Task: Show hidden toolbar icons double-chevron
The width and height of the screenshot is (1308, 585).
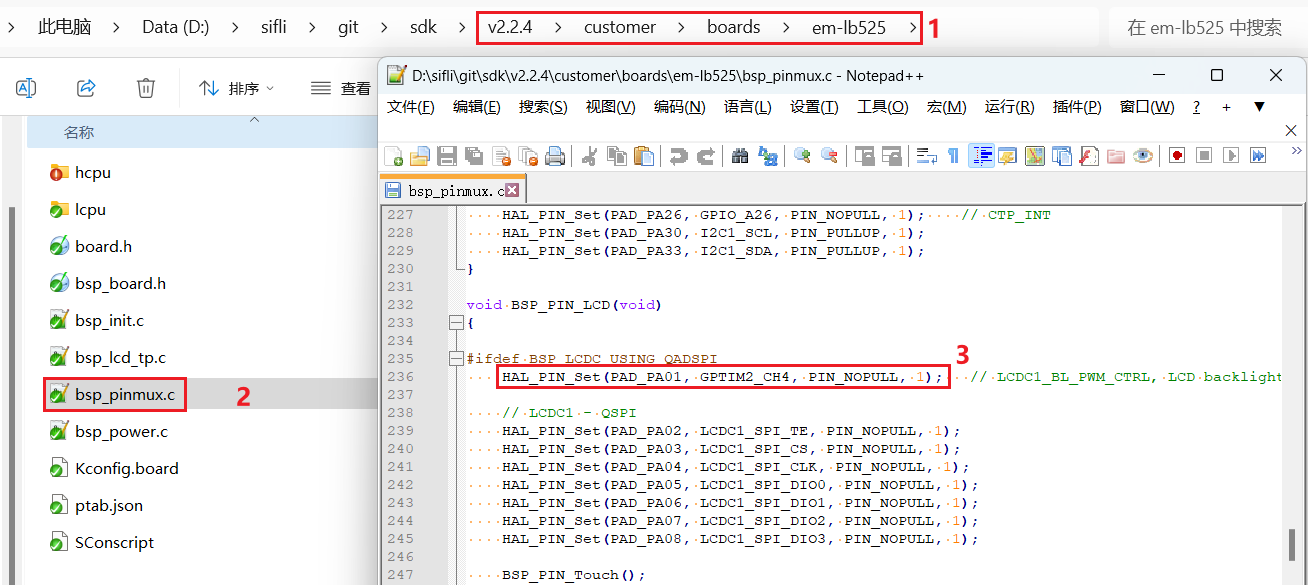Action: pyautogui.click(x=1296, y=151)
